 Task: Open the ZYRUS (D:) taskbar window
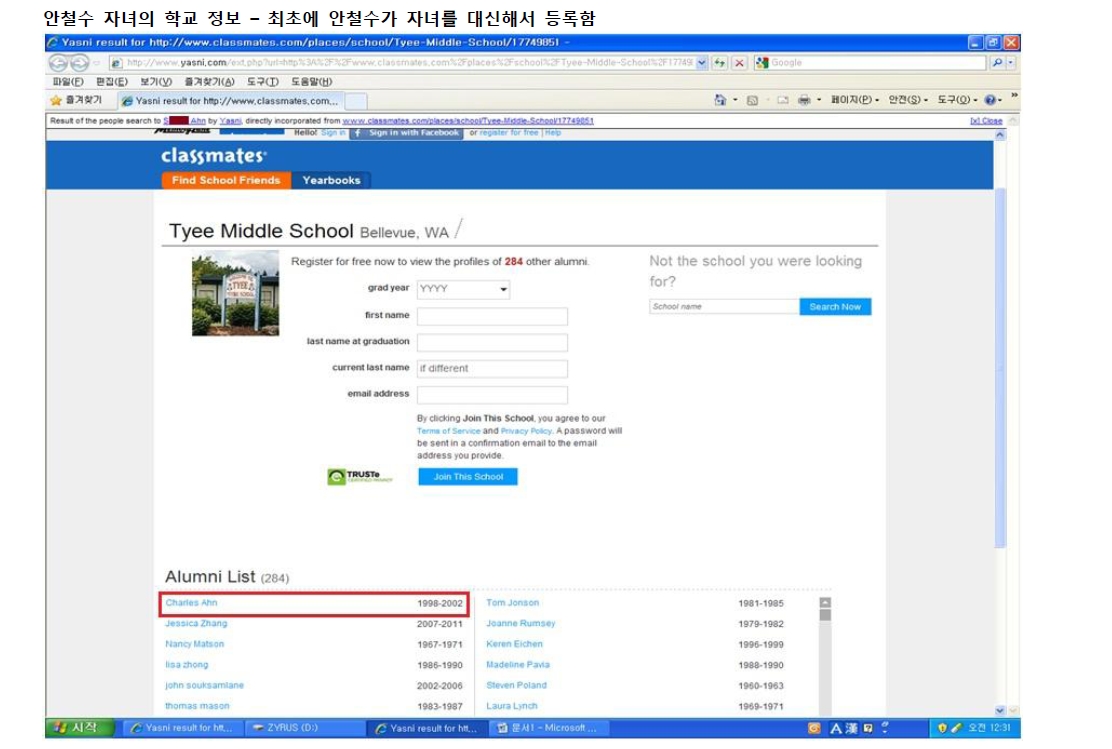304,728
